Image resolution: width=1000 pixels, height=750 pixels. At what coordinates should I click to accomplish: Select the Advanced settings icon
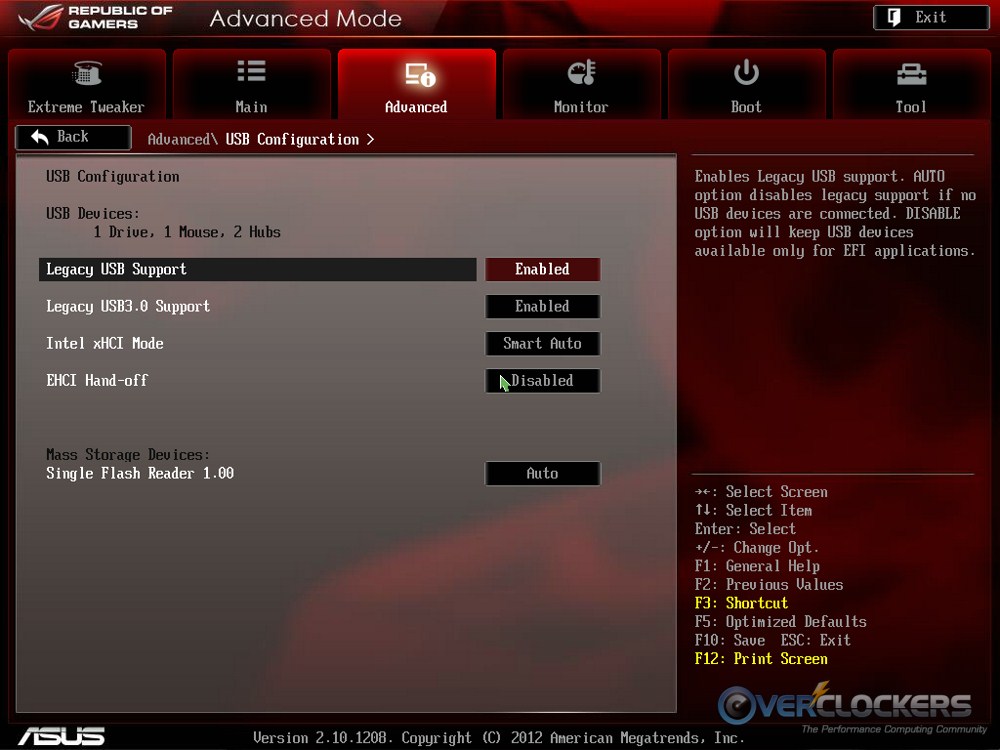click(x=417, y=74)
